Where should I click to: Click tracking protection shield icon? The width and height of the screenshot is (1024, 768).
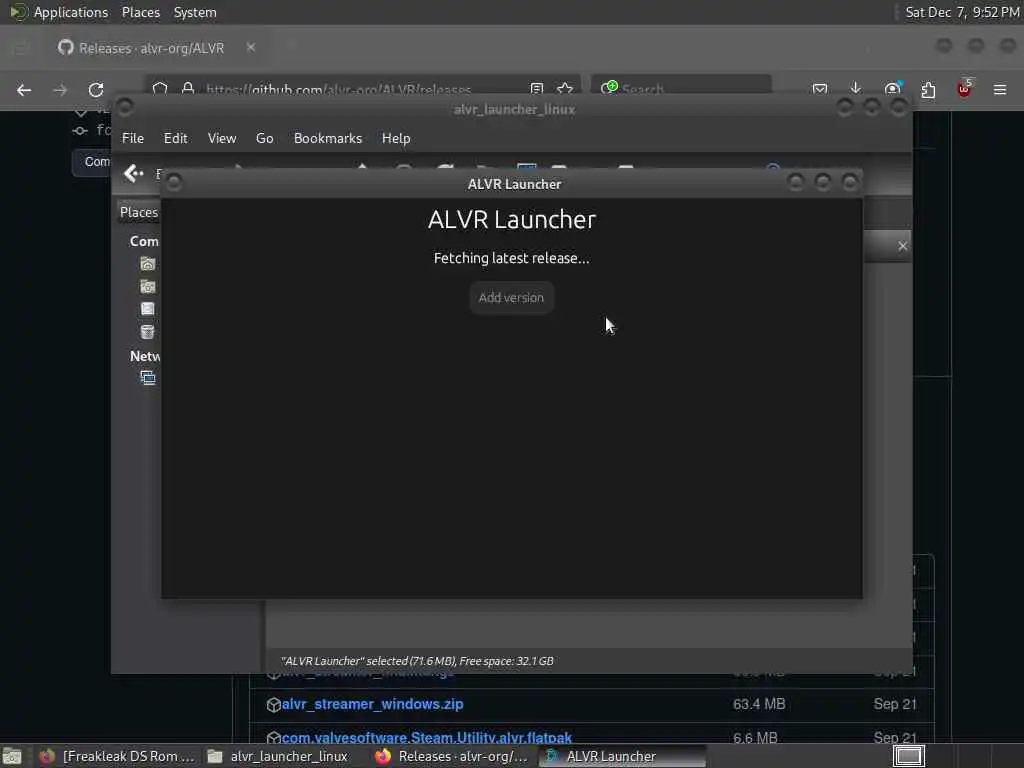pyautogui.click(x=160, y=89)
